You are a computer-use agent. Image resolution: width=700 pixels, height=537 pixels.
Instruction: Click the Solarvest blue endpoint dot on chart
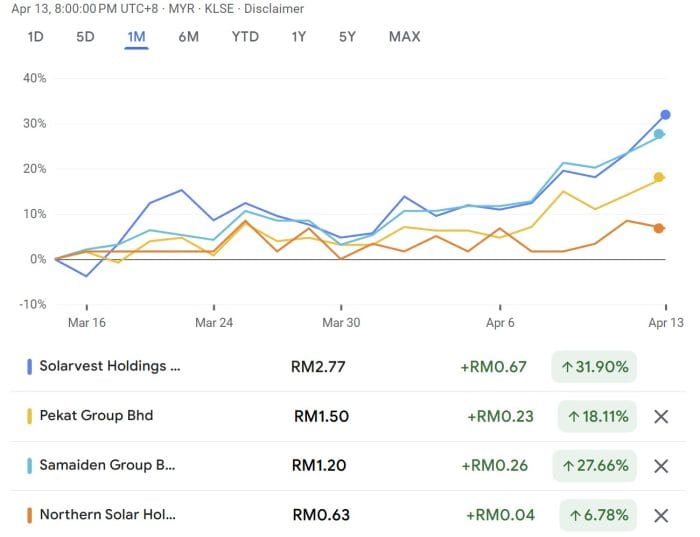[665, 115]
